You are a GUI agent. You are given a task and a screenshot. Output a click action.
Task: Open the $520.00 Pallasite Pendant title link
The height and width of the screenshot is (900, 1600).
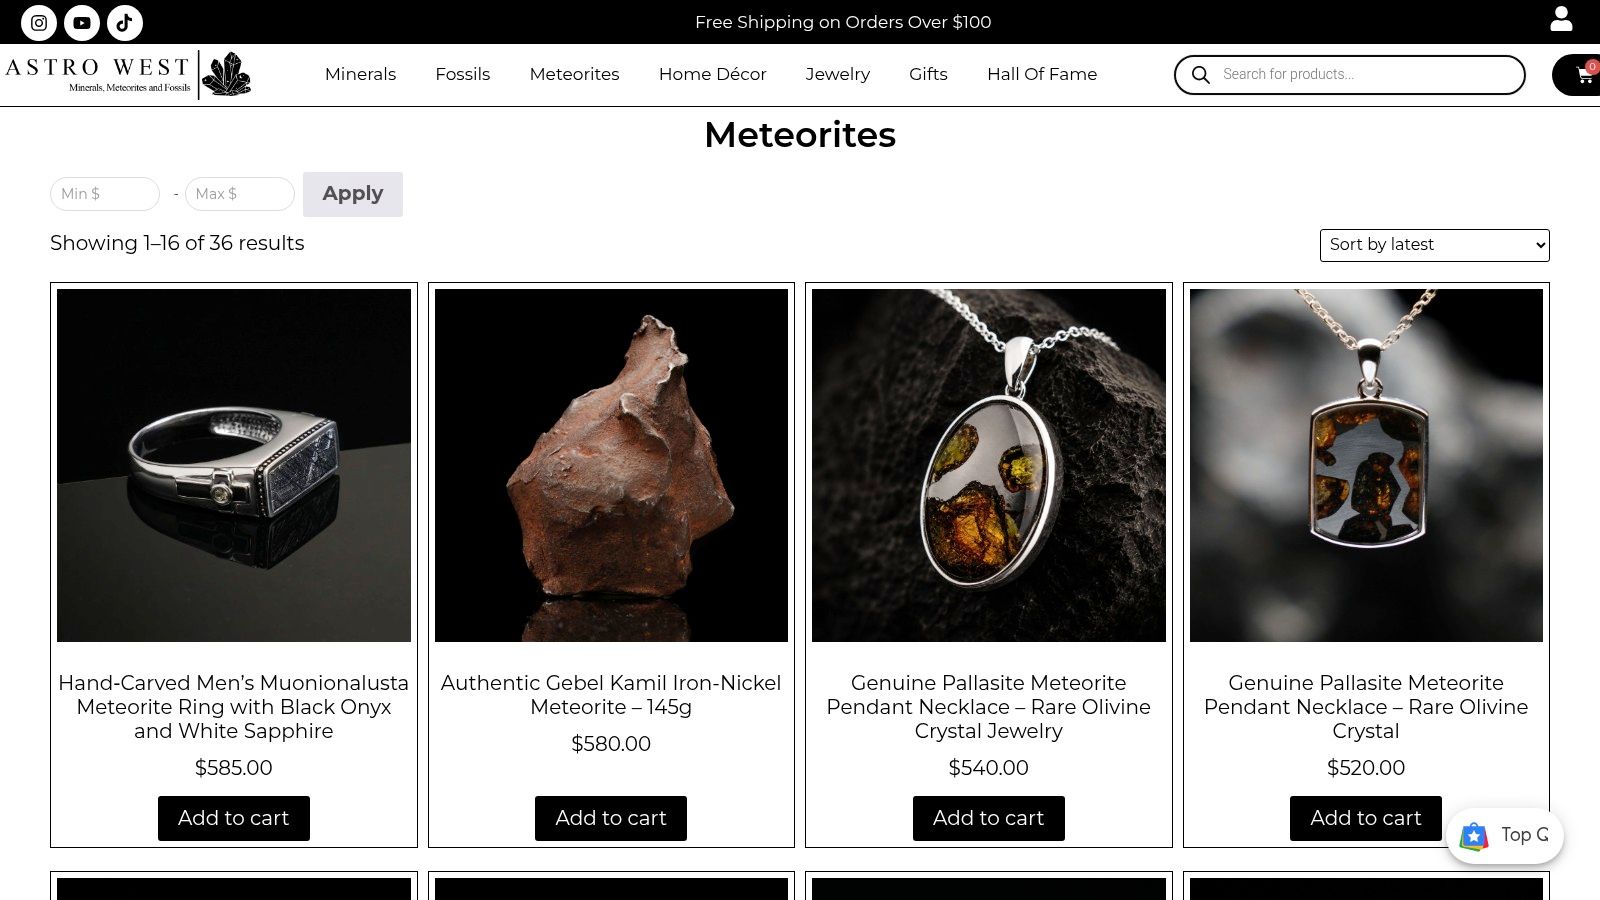click(1366, 707)
